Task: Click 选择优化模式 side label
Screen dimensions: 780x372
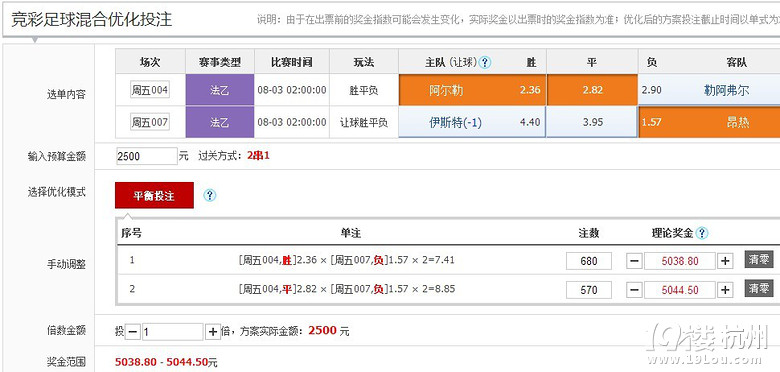Action: (x=57, y=192)
